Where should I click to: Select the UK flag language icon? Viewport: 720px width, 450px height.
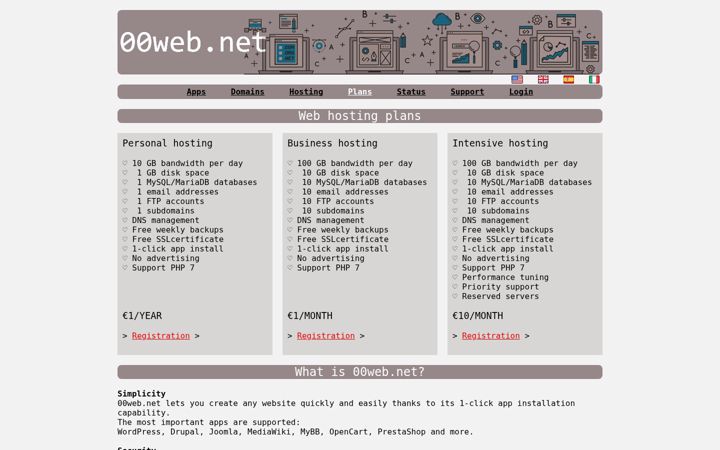tap(543, 79)
